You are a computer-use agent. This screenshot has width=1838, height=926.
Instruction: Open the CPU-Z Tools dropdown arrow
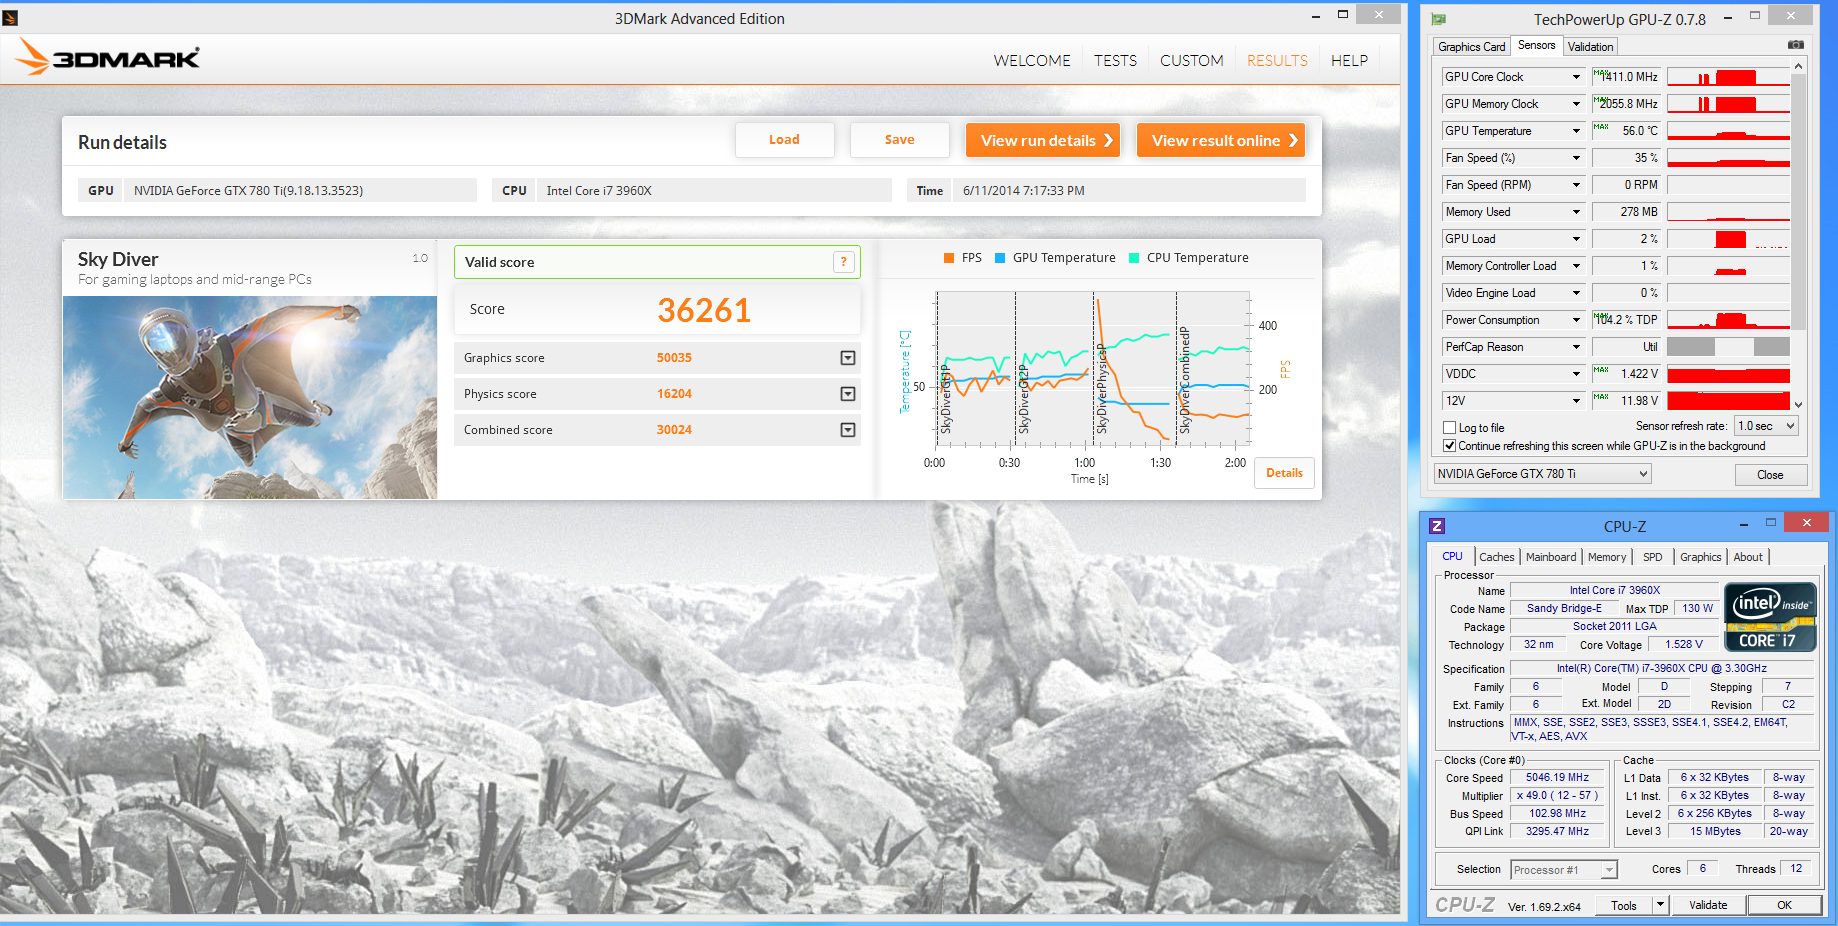[x=1661, y=905]
